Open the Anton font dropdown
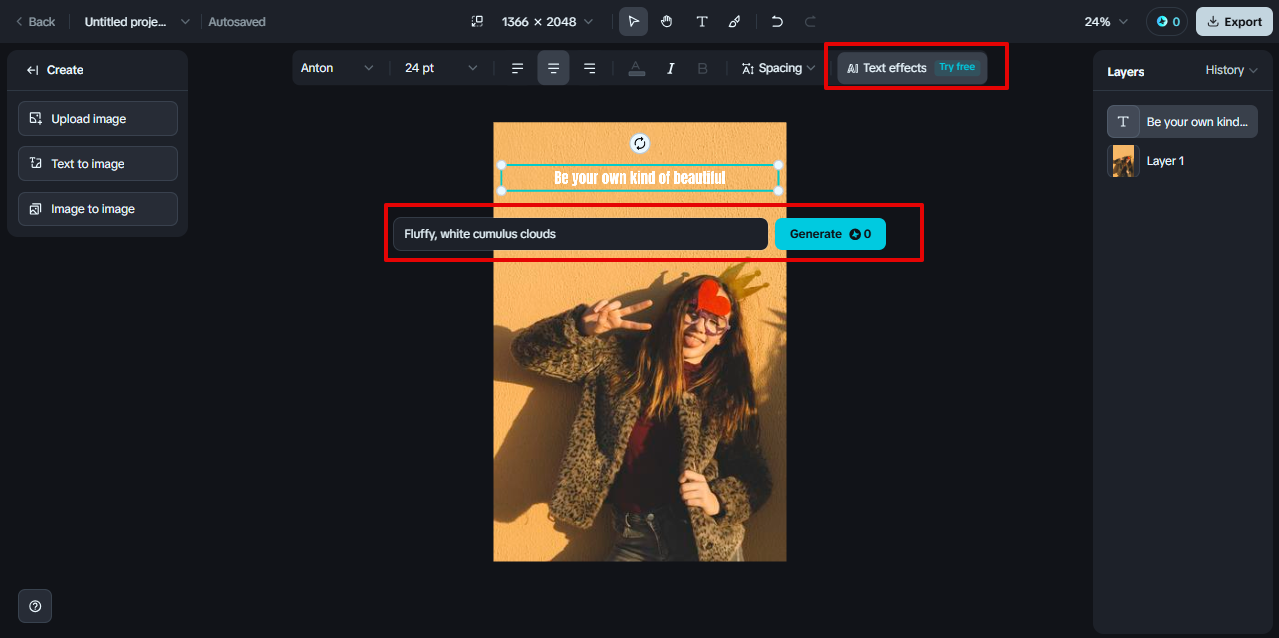Viewport: 1279px width, 638px height. [337, 68]
